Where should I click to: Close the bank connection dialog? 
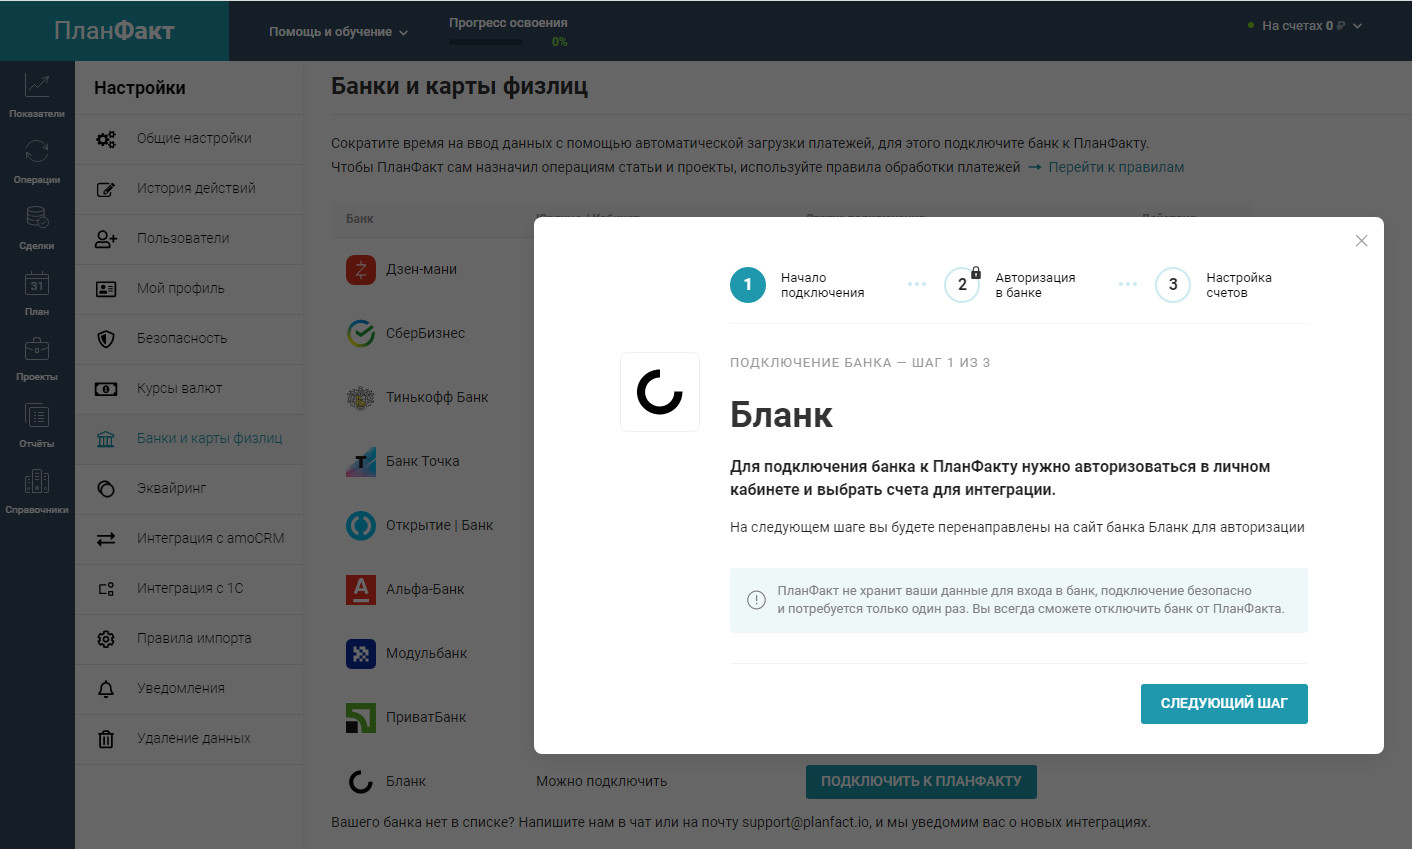coord(1361,241)
